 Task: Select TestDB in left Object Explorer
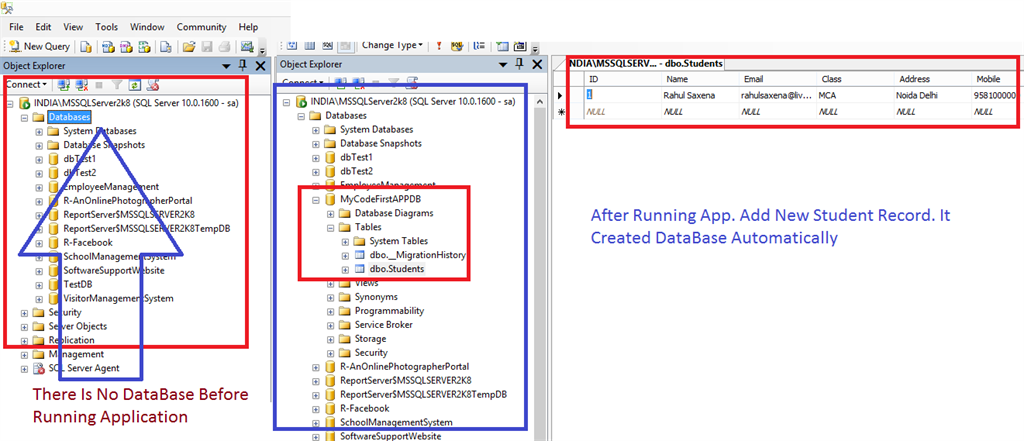tap(79, 284)
